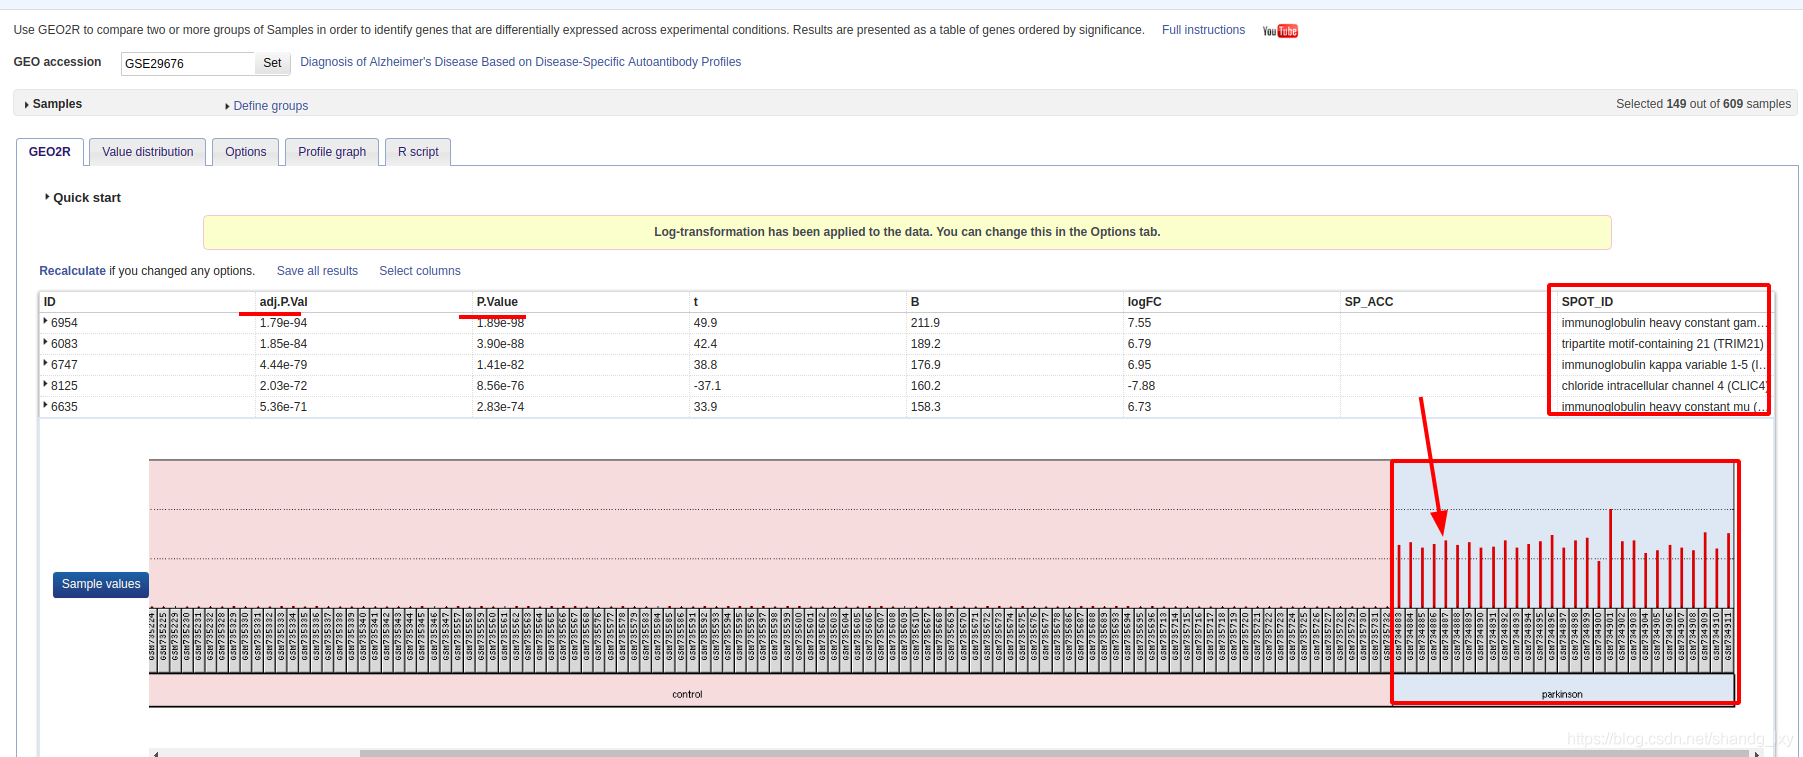Switch to R script tab
The image size is (1803, 757).
(x=418, y=152)
